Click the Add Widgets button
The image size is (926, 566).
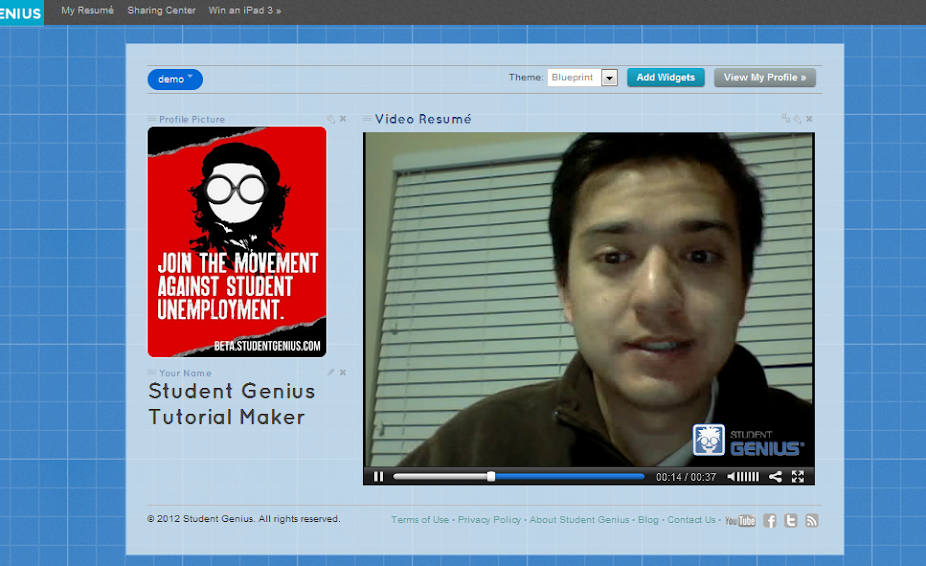(666, 77)
